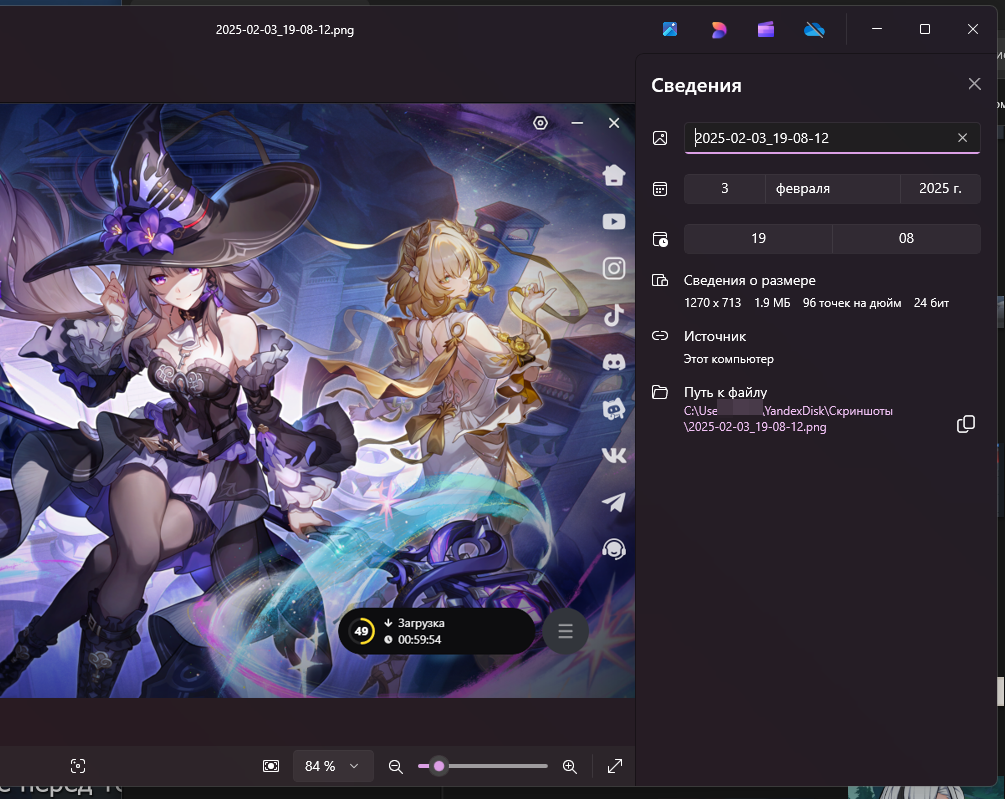Image resolution: width=1005 pixels, height=799 pixels.
Task: Click the Загрузка download progress button
Action: coord(436,631)
